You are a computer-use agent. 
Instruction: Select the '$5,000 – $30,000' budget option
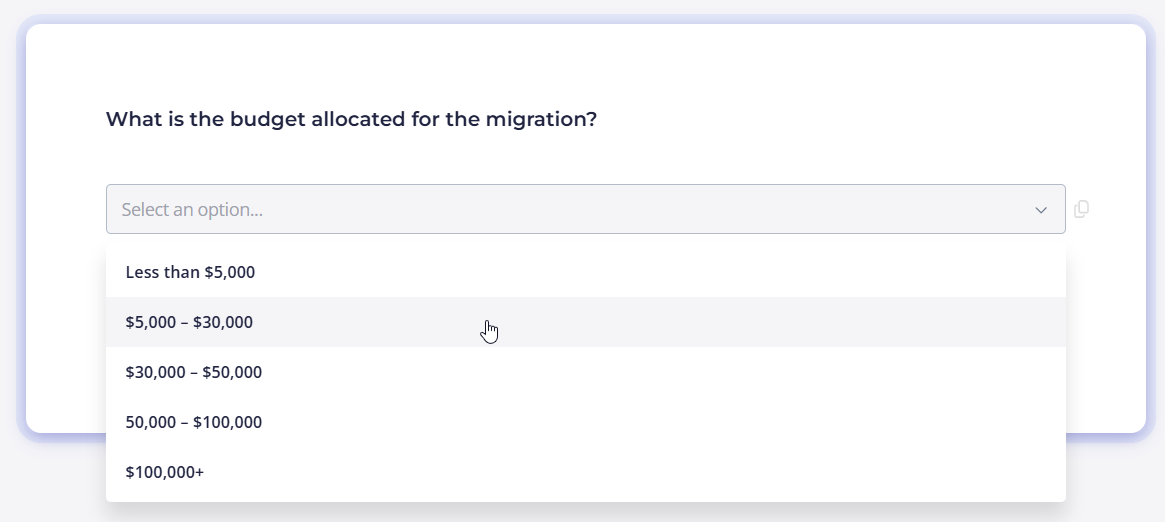[x=585, y=322]
